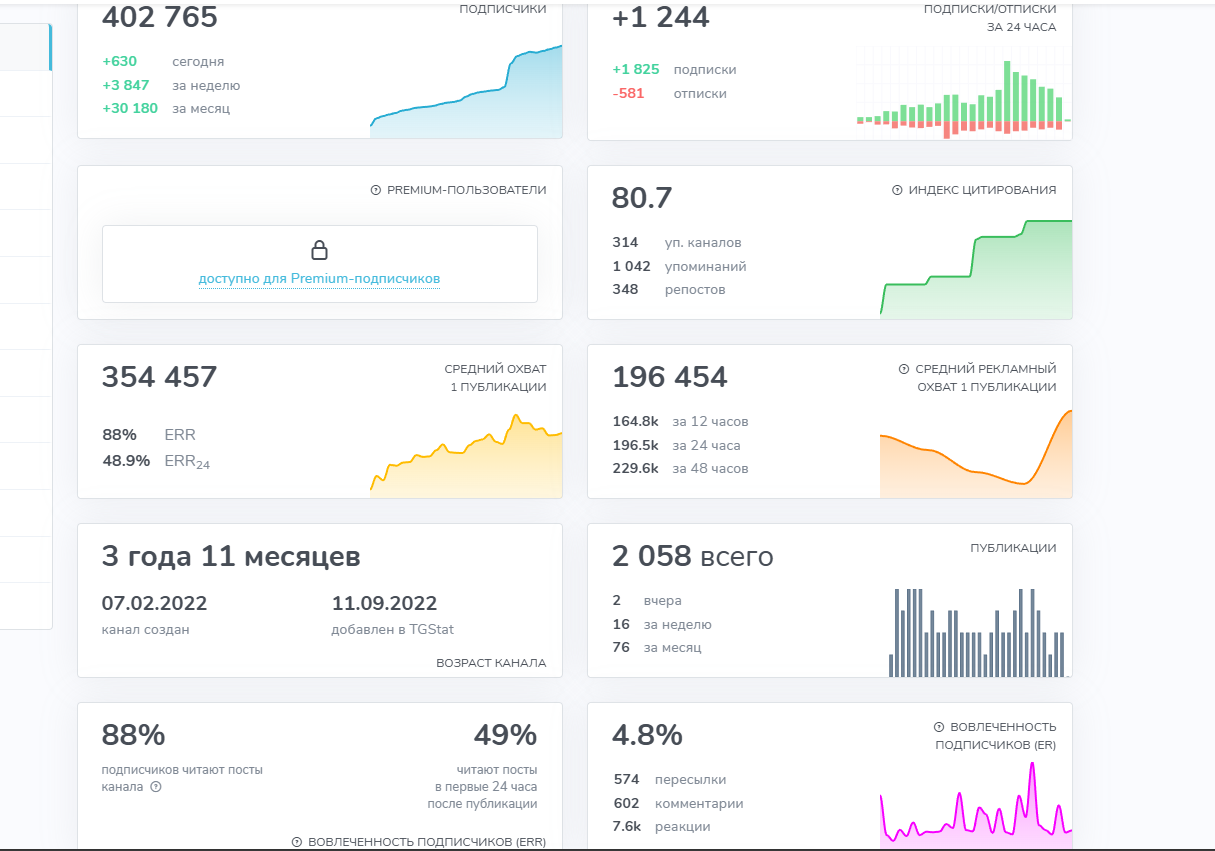Click the grey publications bar chart
The image size is (1215, 851).
[x=977, y=632]
